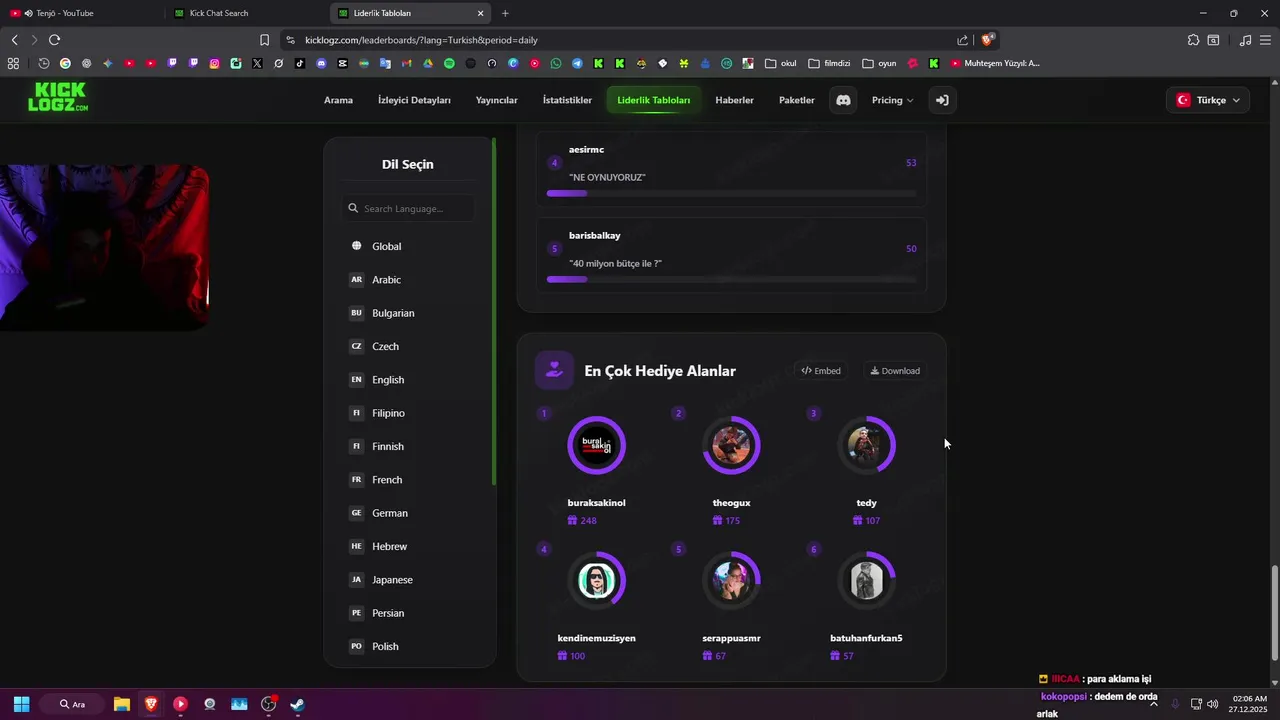
Task: Expand the oyun bookmarks folder
Action: (879, 63)
